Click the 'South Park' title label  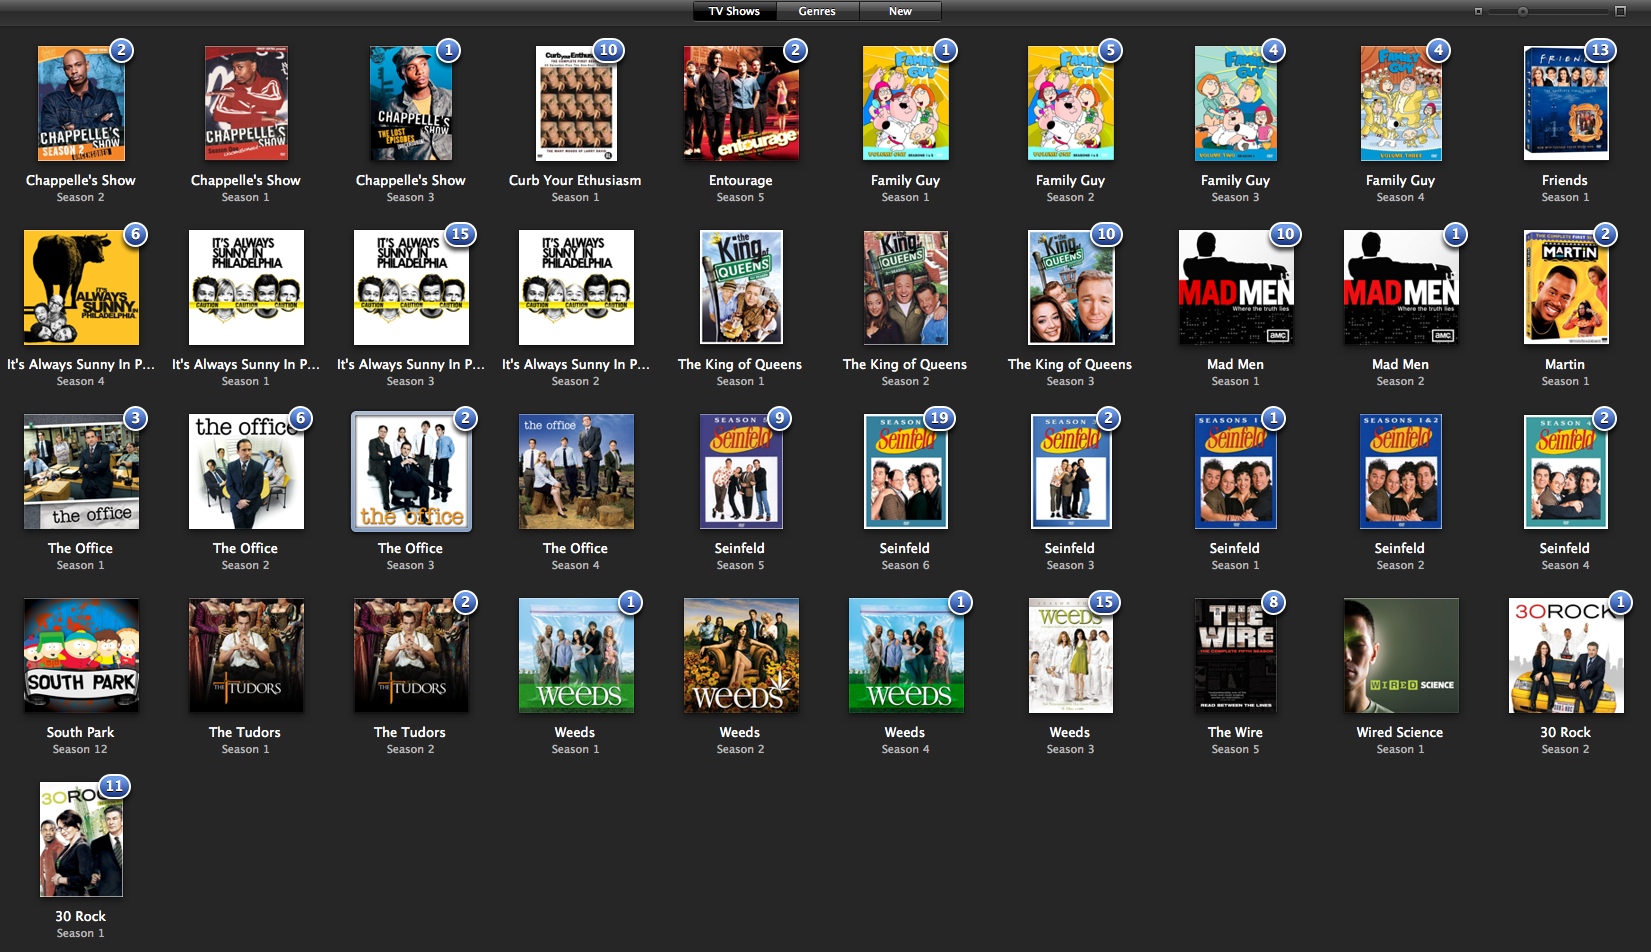point(80,733)
